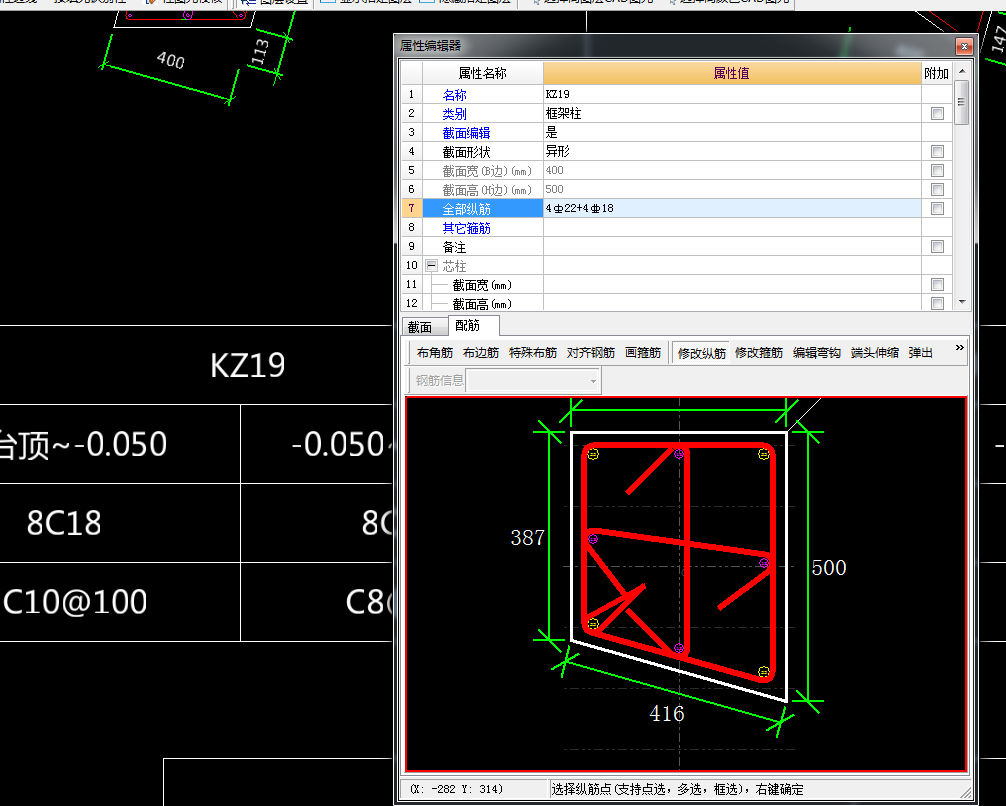This screenshot has height=806, width=1006.
Task: Open the 钢筋信息 dropdown
Action: [x=593, y=381]
